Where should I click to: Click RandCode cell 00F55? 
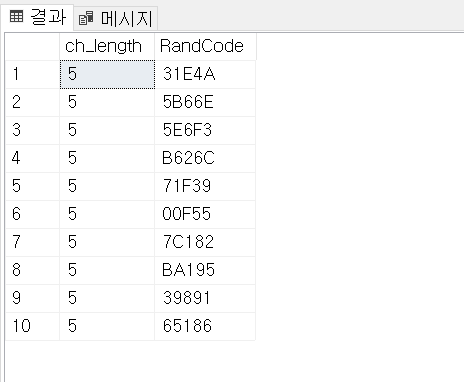coord(205,214)
